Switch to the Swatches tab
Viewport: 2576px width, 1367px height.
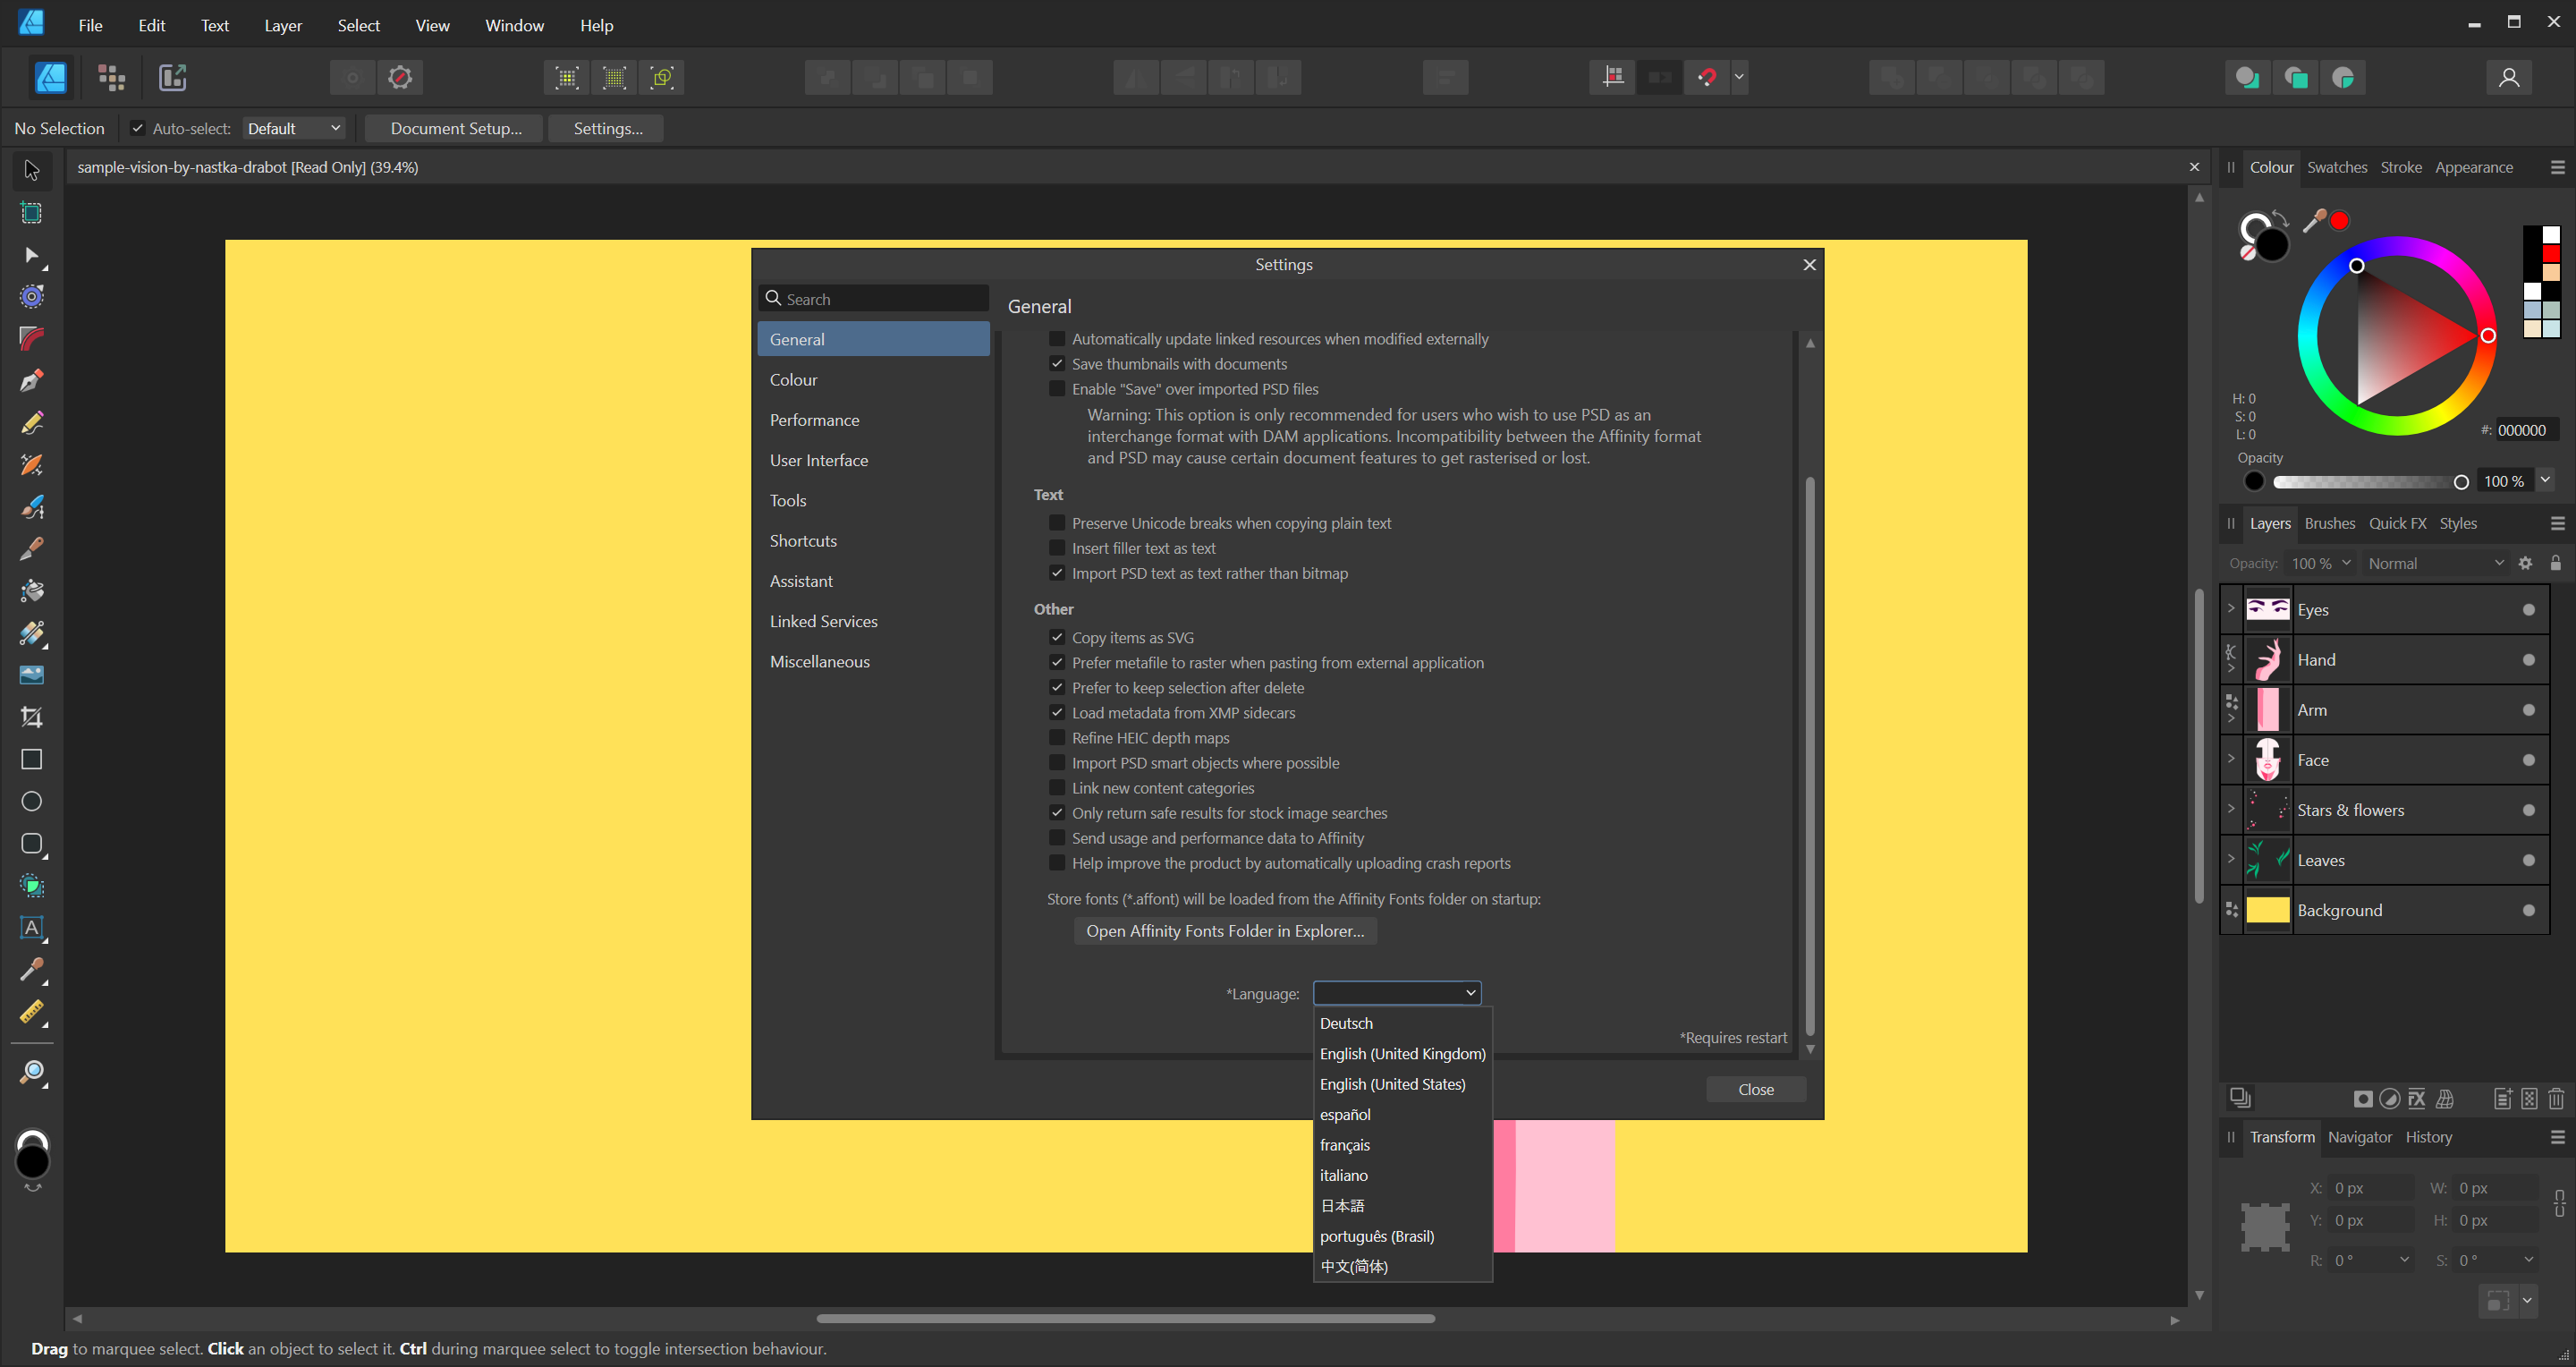click(x=2336, y=167)
